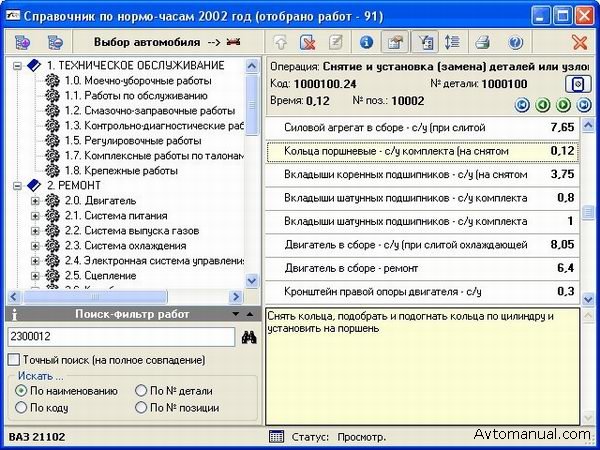Viewport: 600px width, 450px height.
Task: Click the tree horizontal scrollbar right arrow
Action: [236, 297]
